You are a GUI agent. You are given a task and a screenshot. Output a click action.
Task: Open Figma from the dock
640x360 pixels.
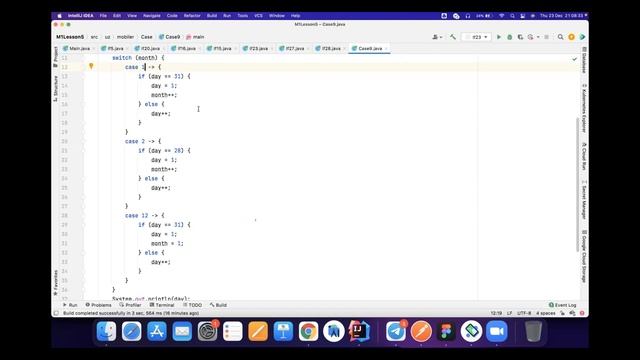(x=446, y=331)
